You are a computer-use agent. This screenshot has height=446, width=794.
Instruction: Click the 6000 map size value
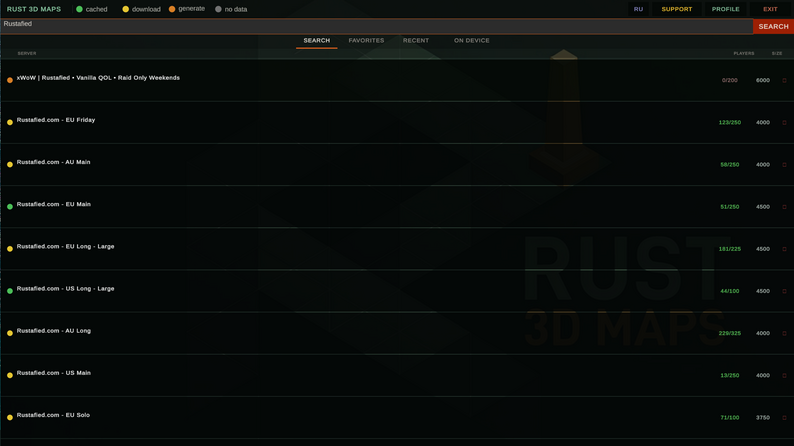tap(763, 80)
